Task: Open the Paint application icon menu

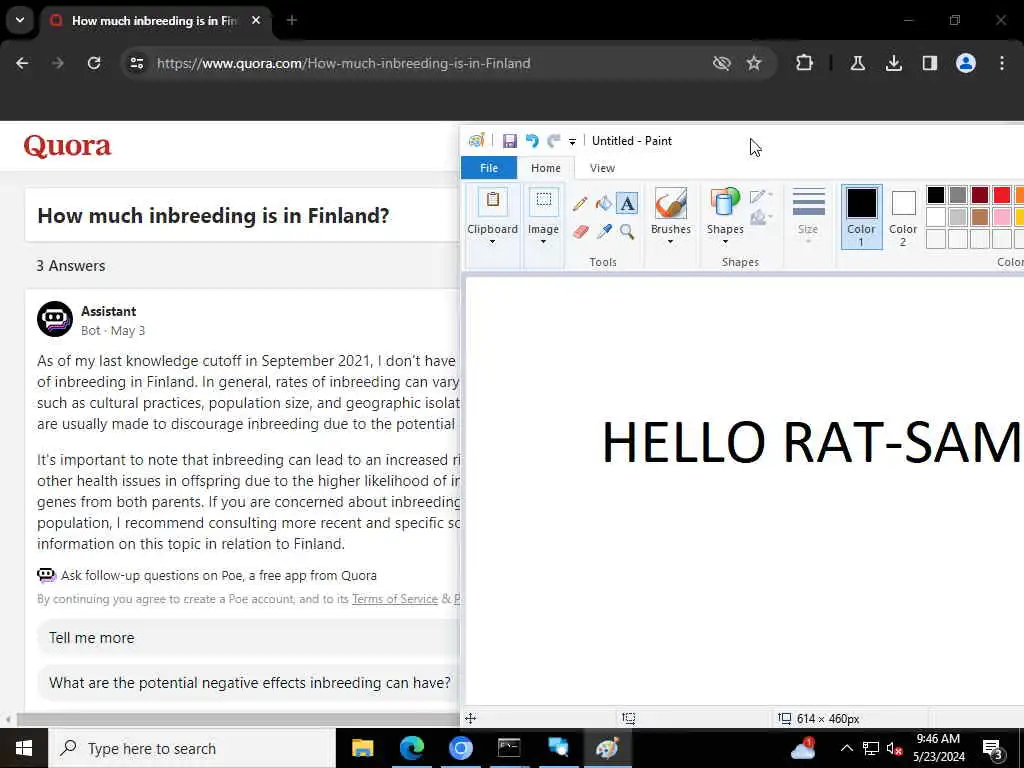Action: pos(476,140)
